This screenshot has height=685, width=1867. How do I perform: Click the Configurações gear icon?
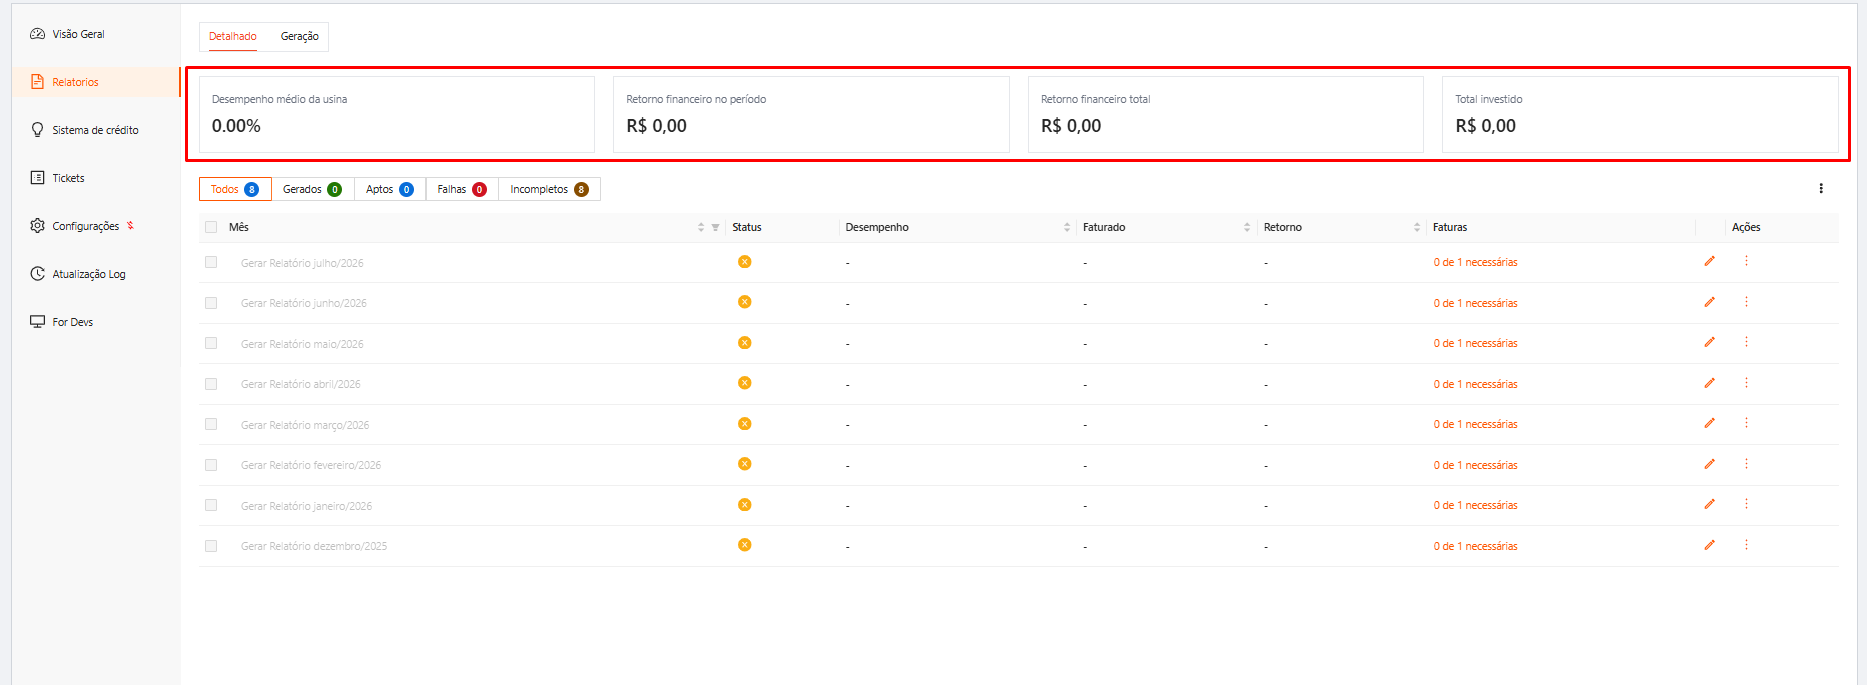37,226
